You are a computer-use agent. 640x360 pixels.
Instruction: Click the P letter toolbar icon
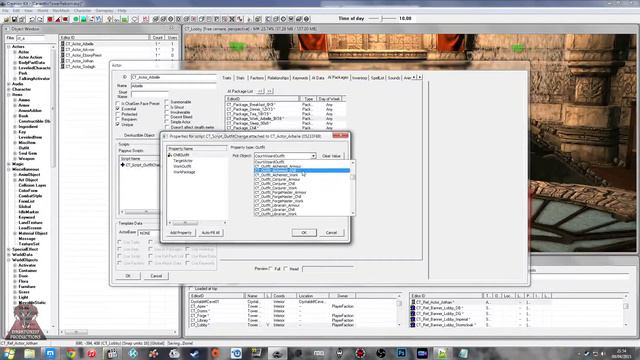click(217, 19)
